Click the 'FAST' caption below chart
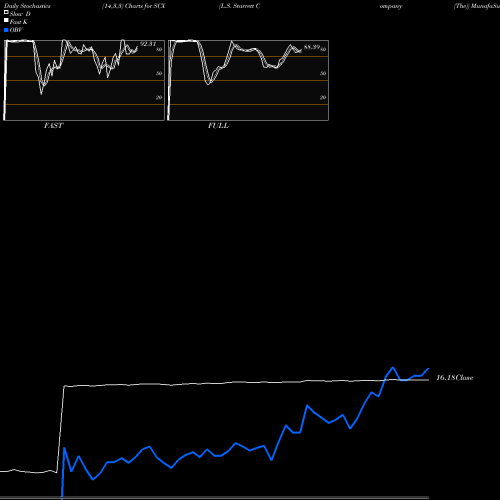Screen dimensions: 500x500 [x=53, y=126]
